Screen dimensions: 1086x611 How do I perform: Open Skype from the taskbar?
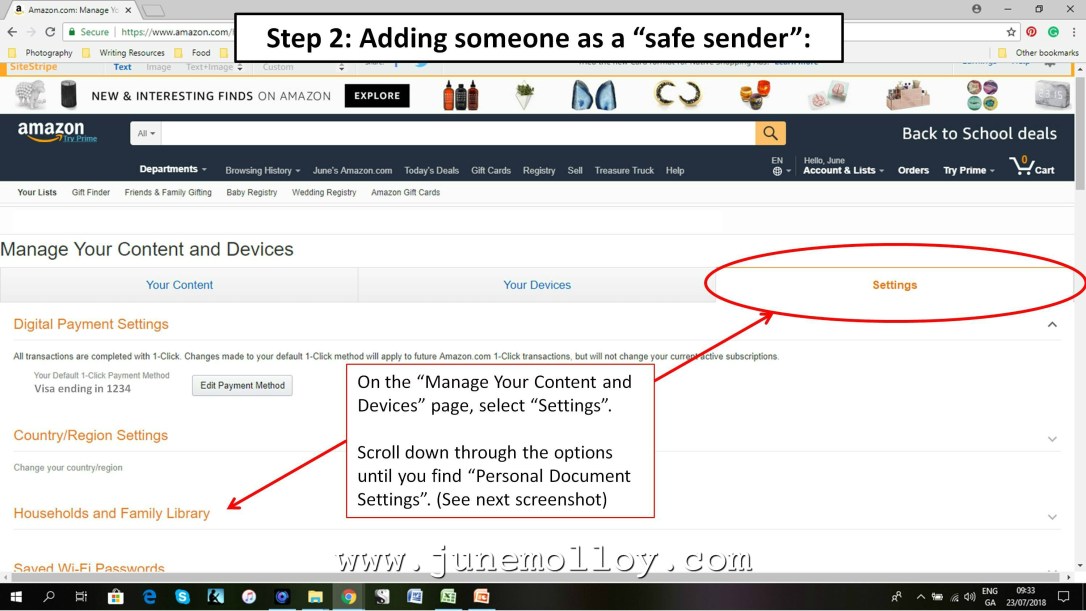pos(182,596)
